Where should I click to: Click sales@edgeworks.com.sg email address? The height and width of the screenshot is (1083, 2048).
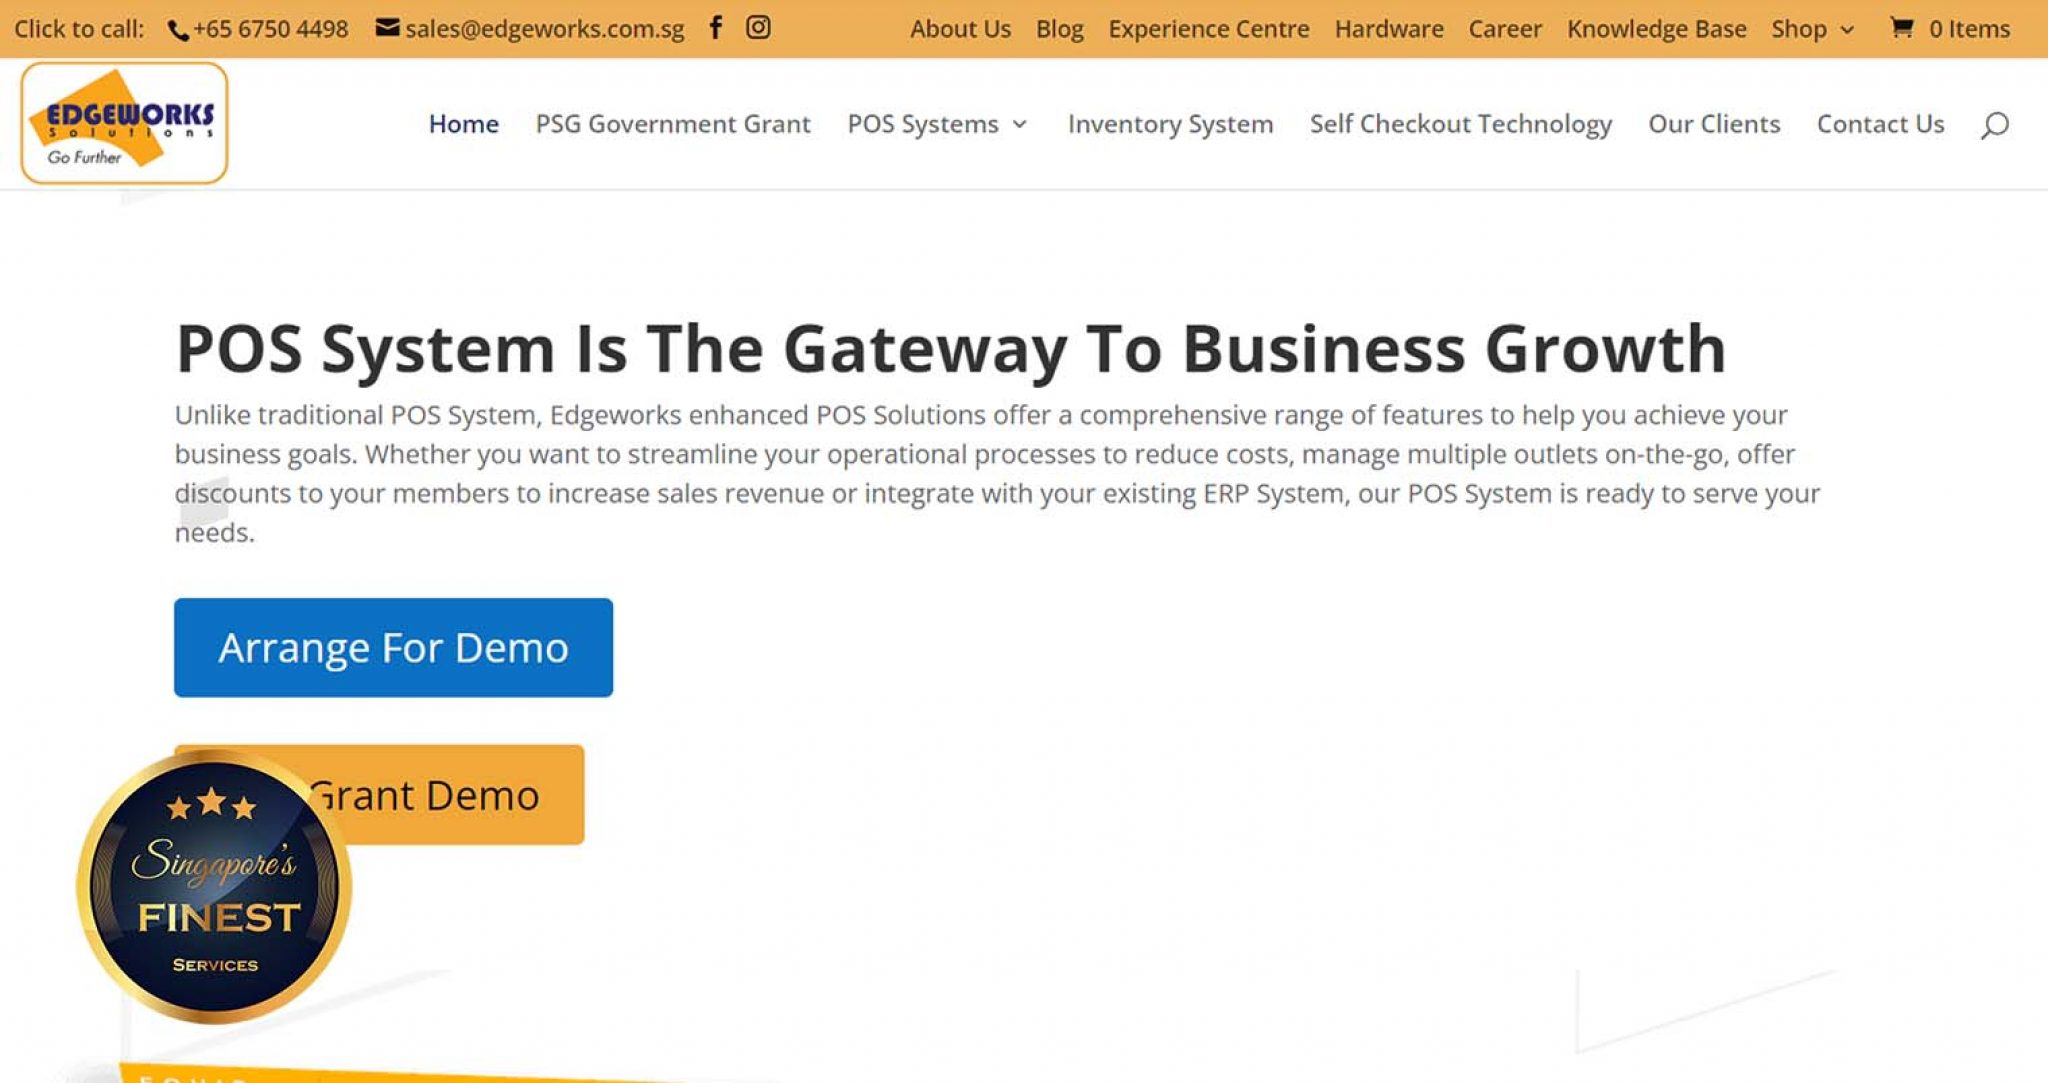tap(544, 29)
